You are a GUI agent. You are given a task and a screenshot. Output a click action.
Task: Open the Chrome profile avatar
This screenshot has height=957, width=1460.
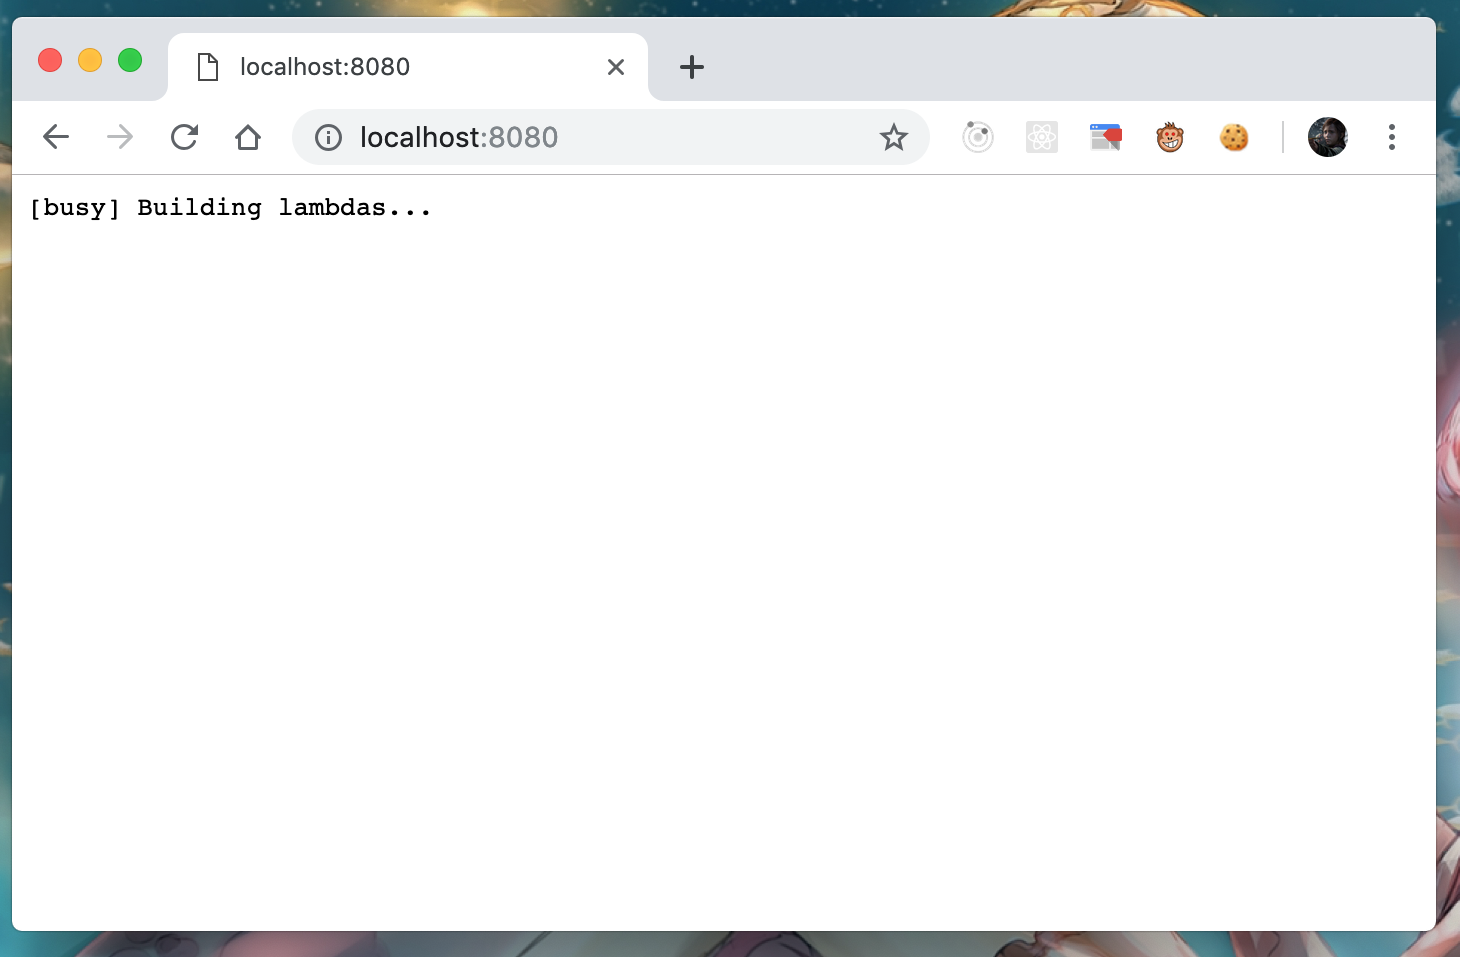click(1327, 137)
